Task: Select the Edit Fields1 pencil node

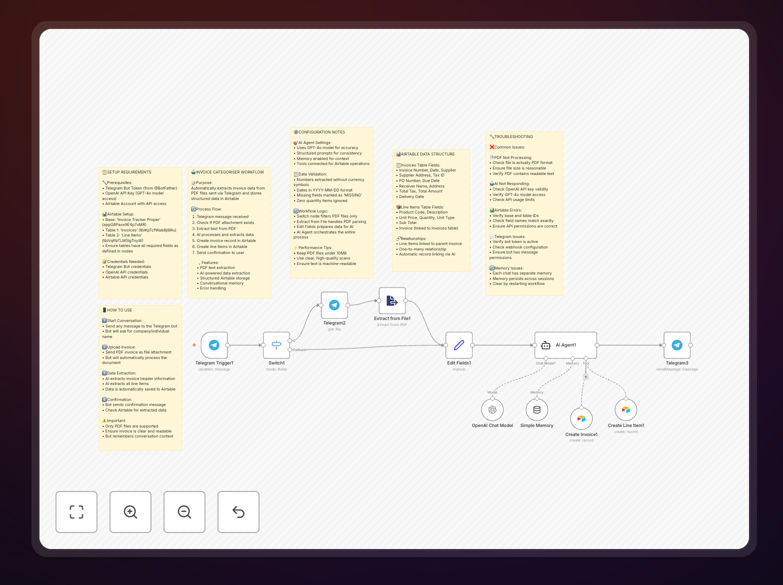Action: tap(459, 345)
